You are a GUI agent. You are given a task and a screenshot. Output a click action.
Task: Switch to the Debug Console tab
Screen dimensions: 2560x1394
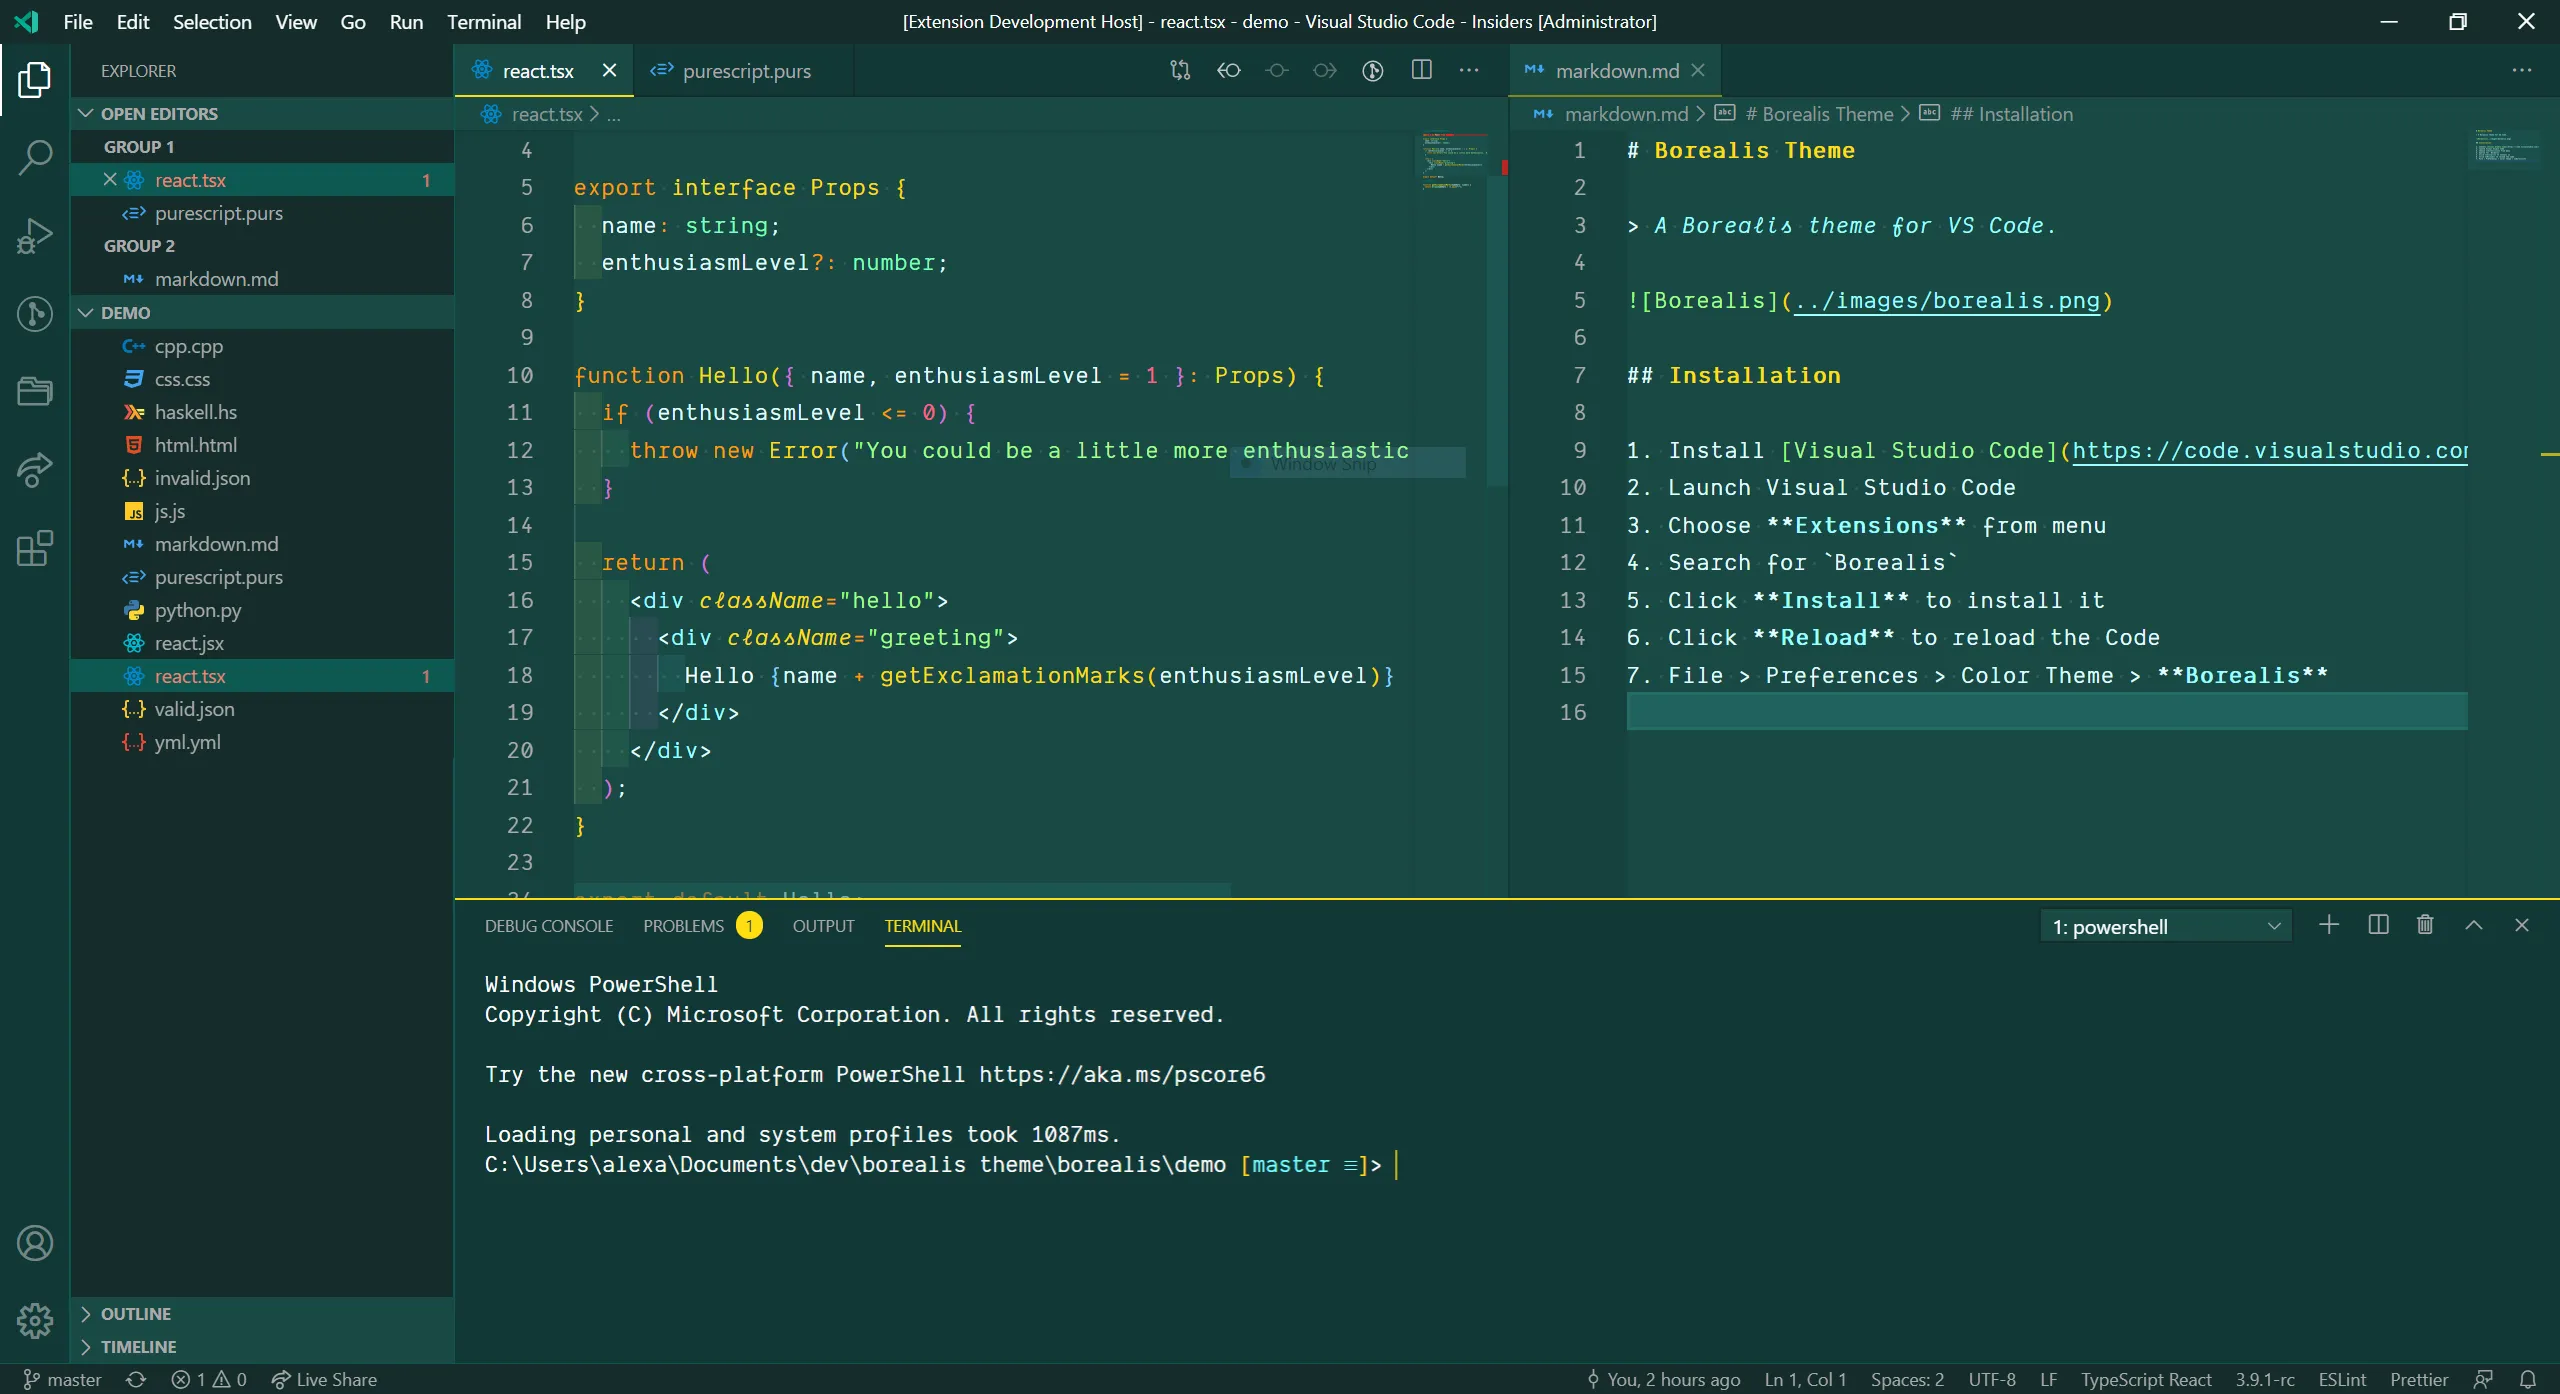549,926
